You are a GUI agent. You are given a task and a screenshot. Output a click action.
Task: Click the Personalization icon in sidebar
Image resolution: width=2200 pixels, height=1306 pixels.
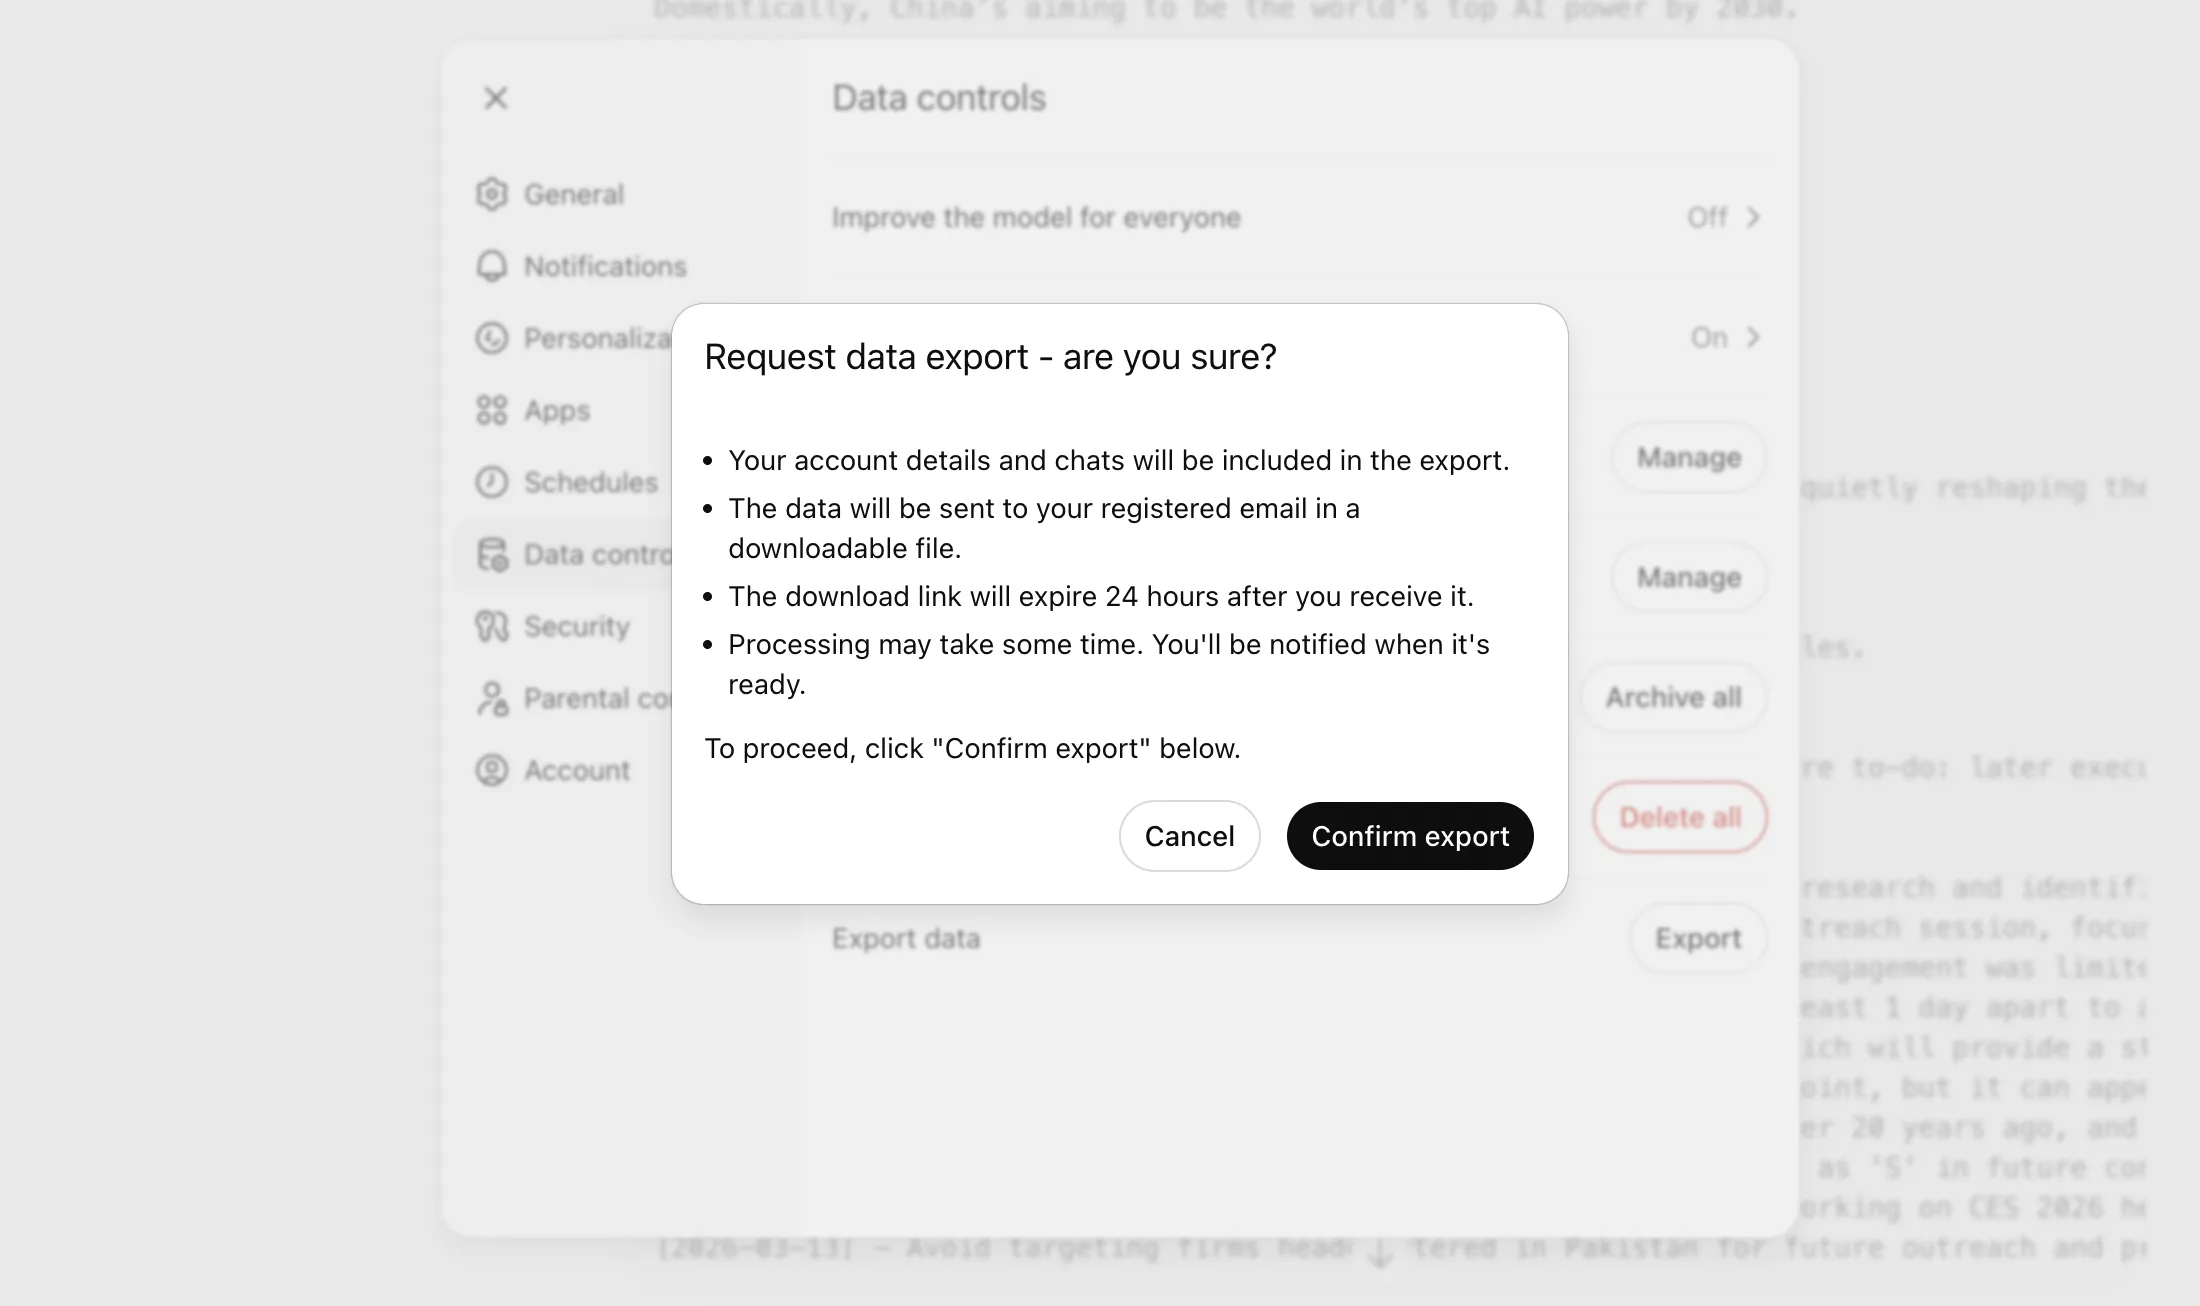(x=491, y=338)
